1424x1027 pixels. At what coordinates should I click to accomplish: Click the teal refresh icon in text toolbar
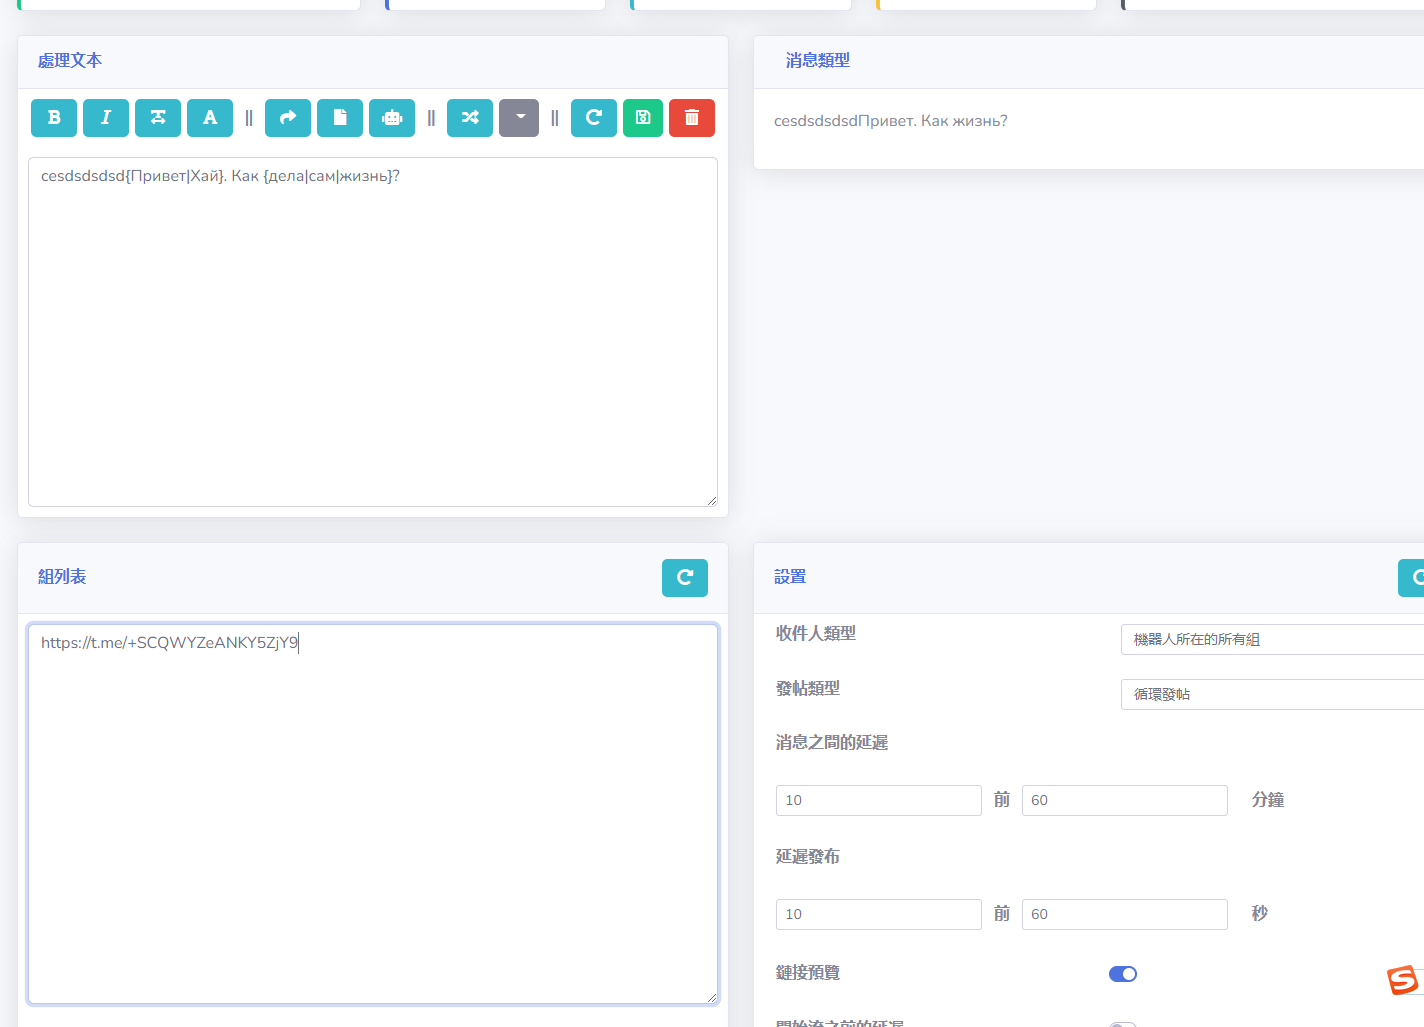(x=594, y=118)
